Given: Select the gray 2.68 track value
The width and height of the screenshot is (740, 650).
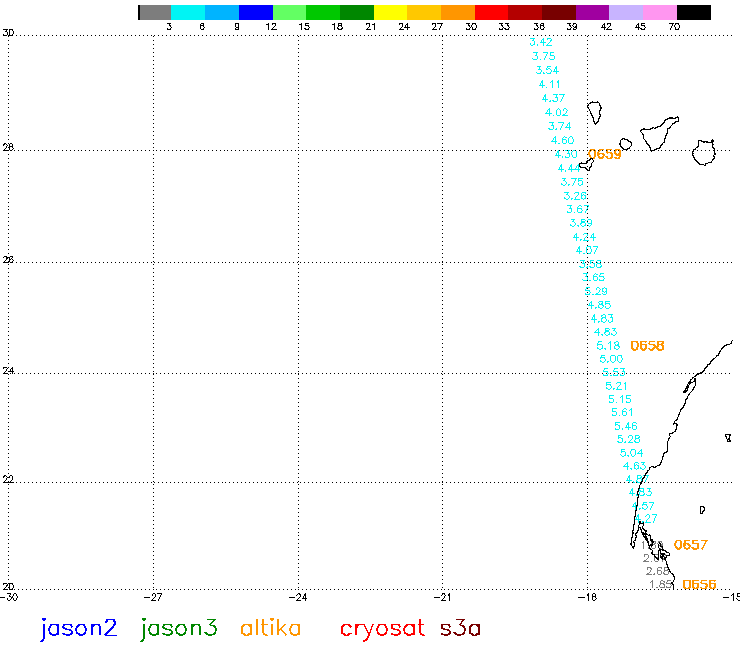Looking at the screenshot, I should click(x=657, y=571).
